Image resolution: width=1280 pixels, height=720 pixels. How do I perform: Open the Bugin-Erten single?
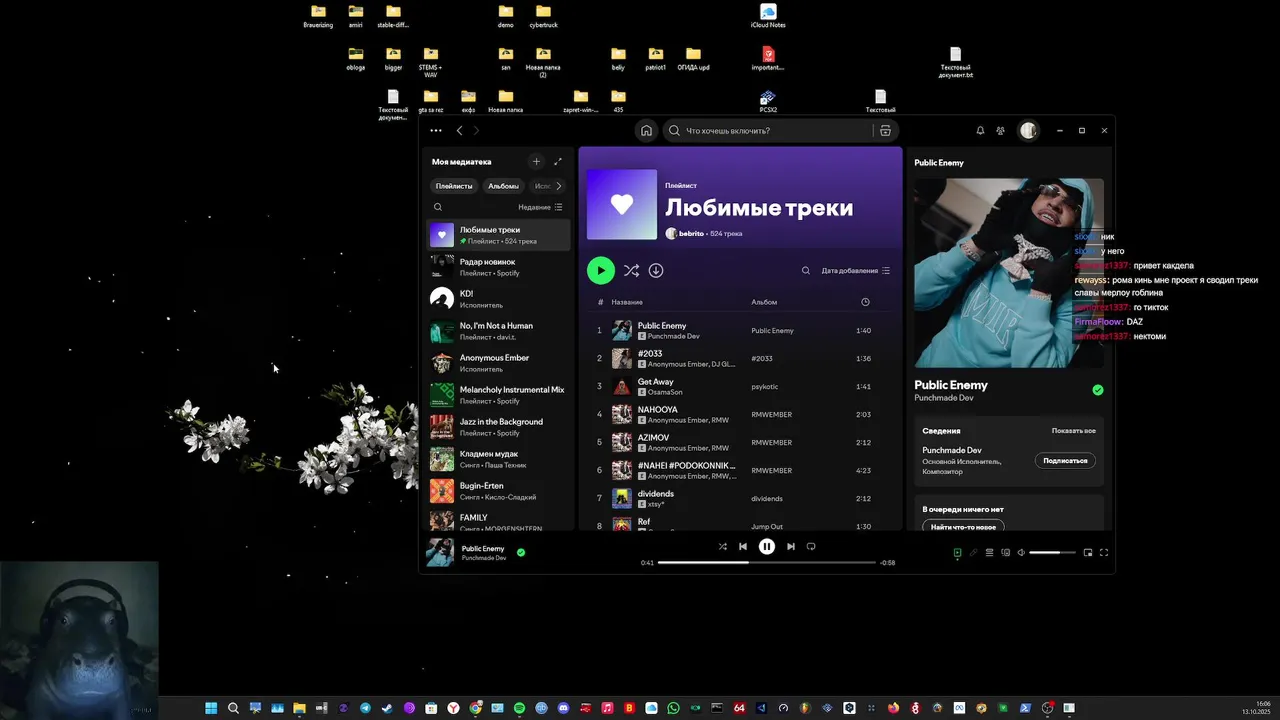(x=499, y=491)
